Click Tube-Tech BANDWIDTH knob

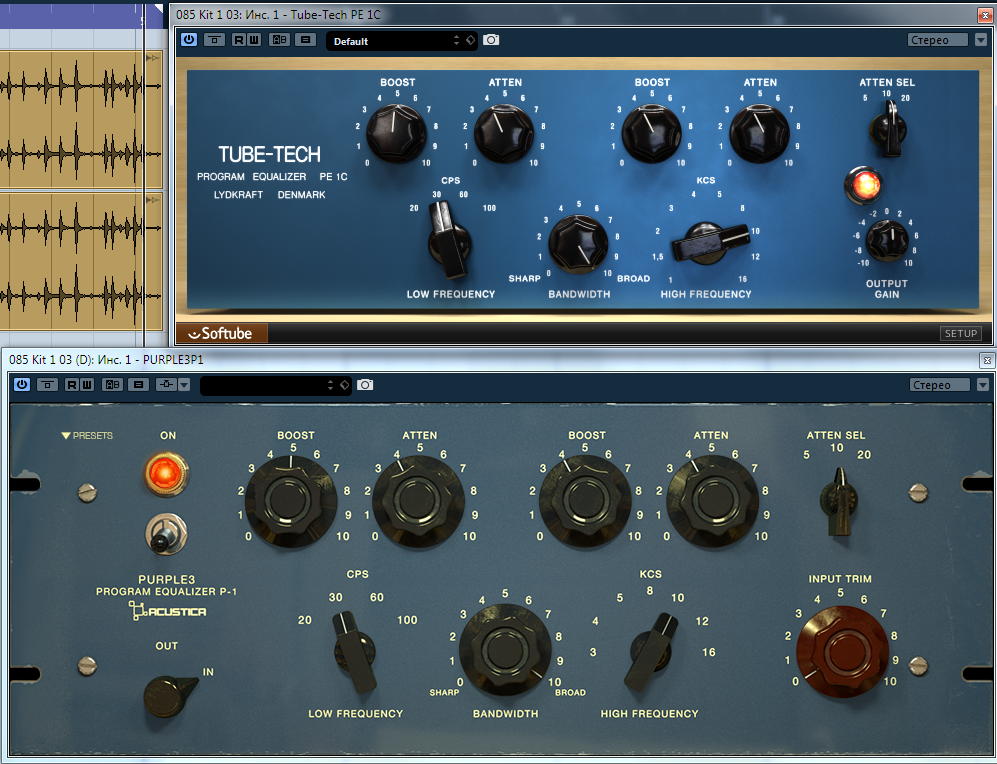point(578,244)
